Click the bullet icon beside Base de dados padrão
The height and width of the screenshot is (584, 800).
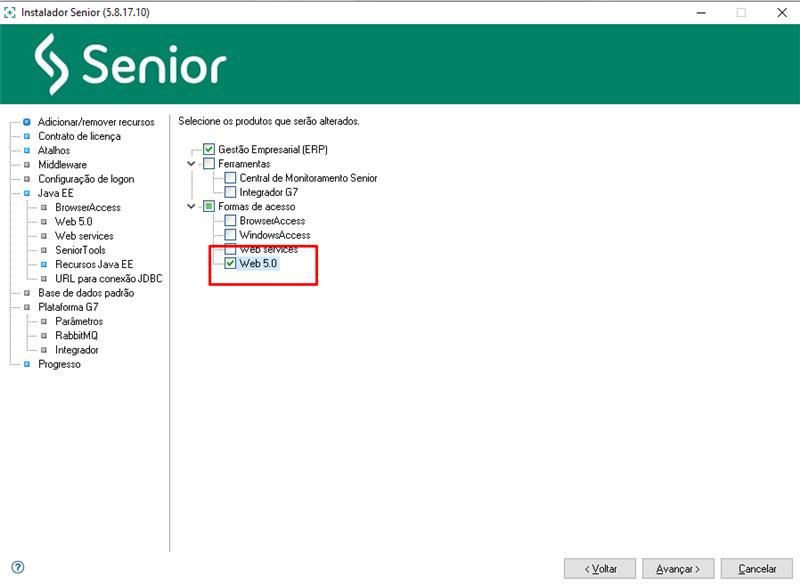point(27,293)
